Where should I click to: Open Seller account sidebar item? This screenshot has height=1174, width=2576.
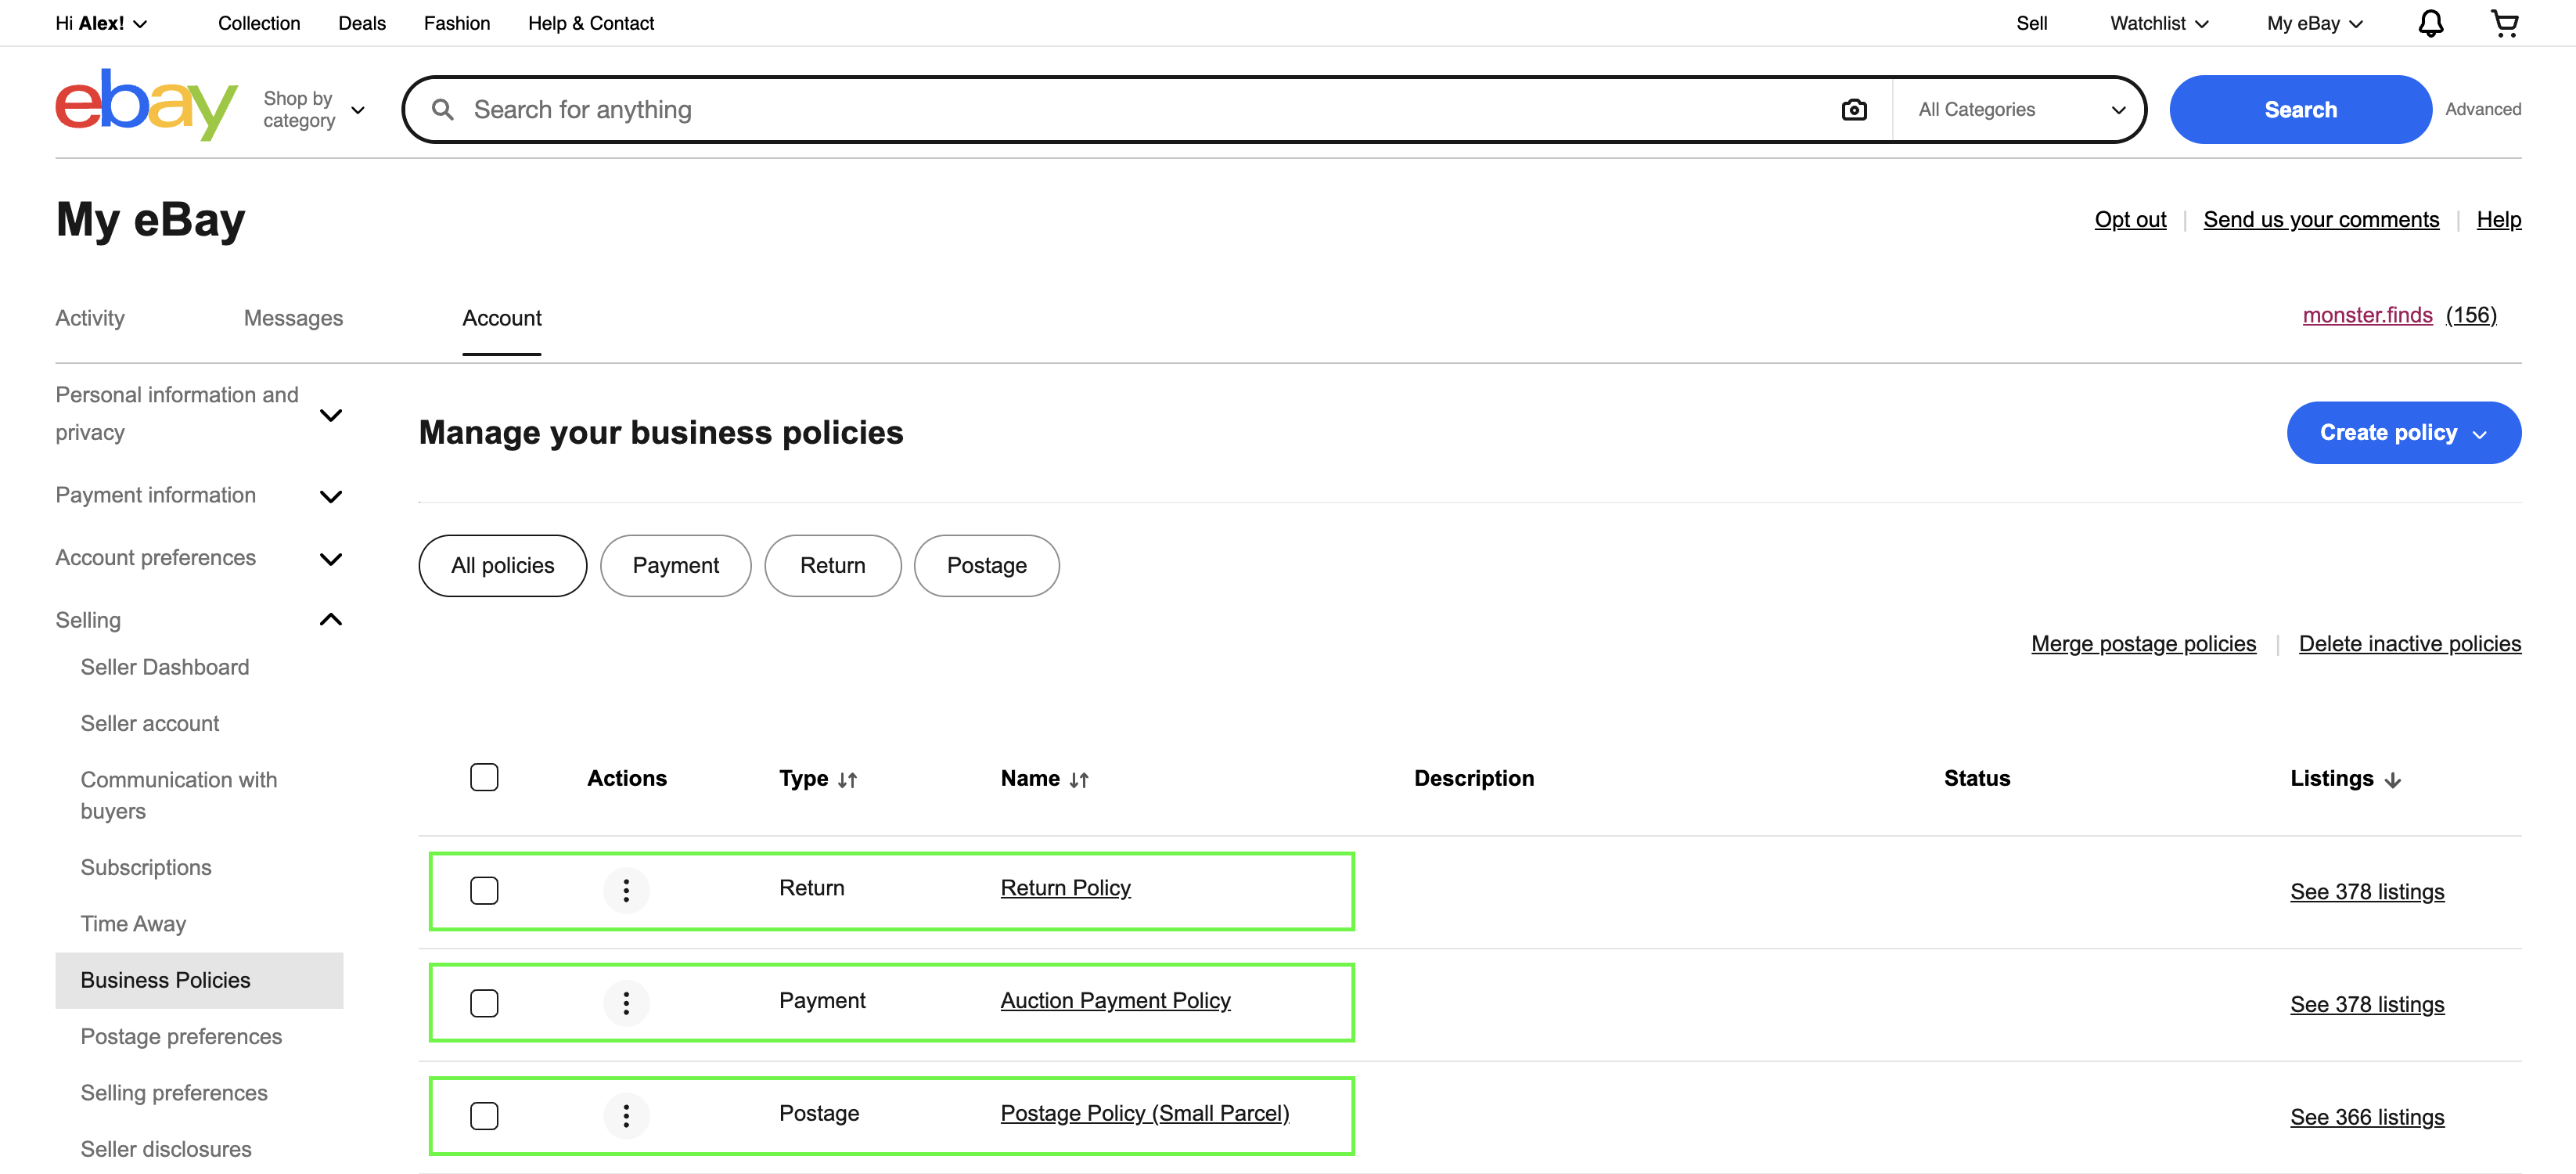pyautogui.click(x=150, y=724)
